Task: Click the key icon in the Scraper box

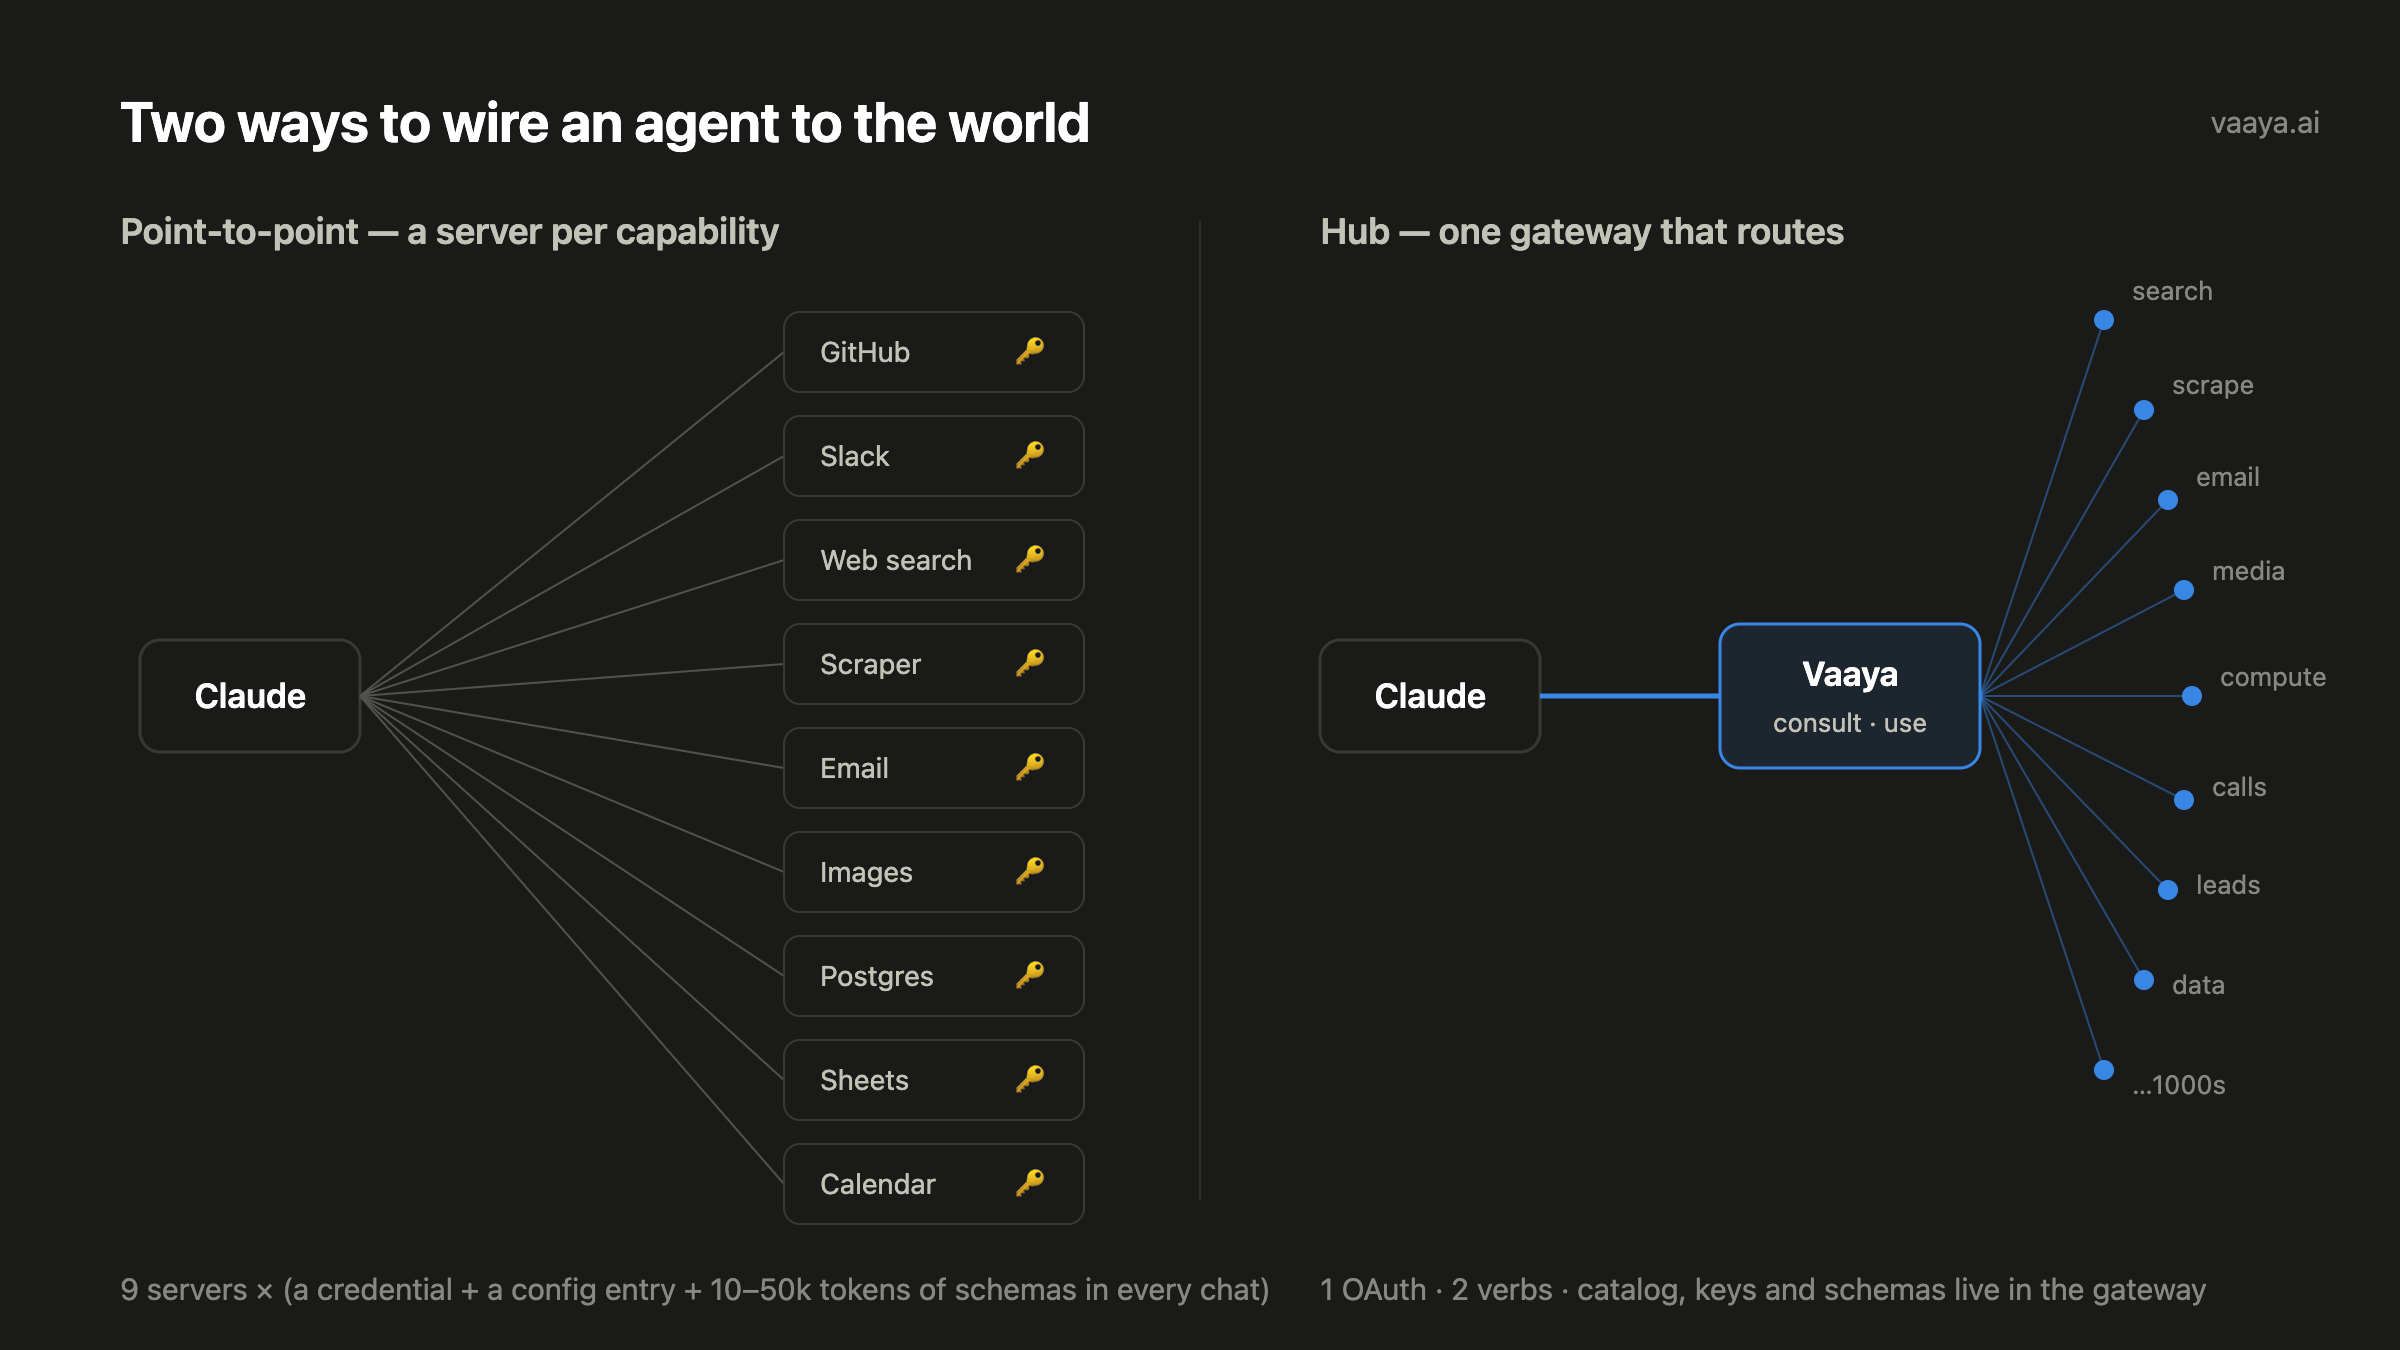Action: click(1030, 663)
